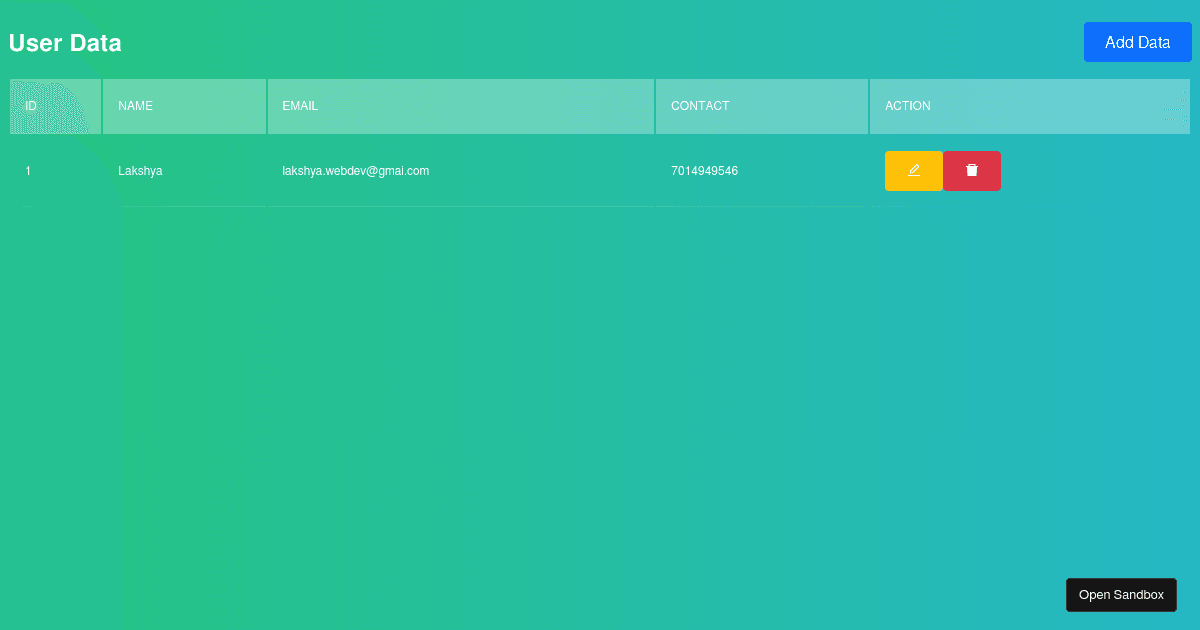Click the EMAIL column header
Image resolution: width=1200 pixels, height=630 pixels.
(x=300, y=106)
